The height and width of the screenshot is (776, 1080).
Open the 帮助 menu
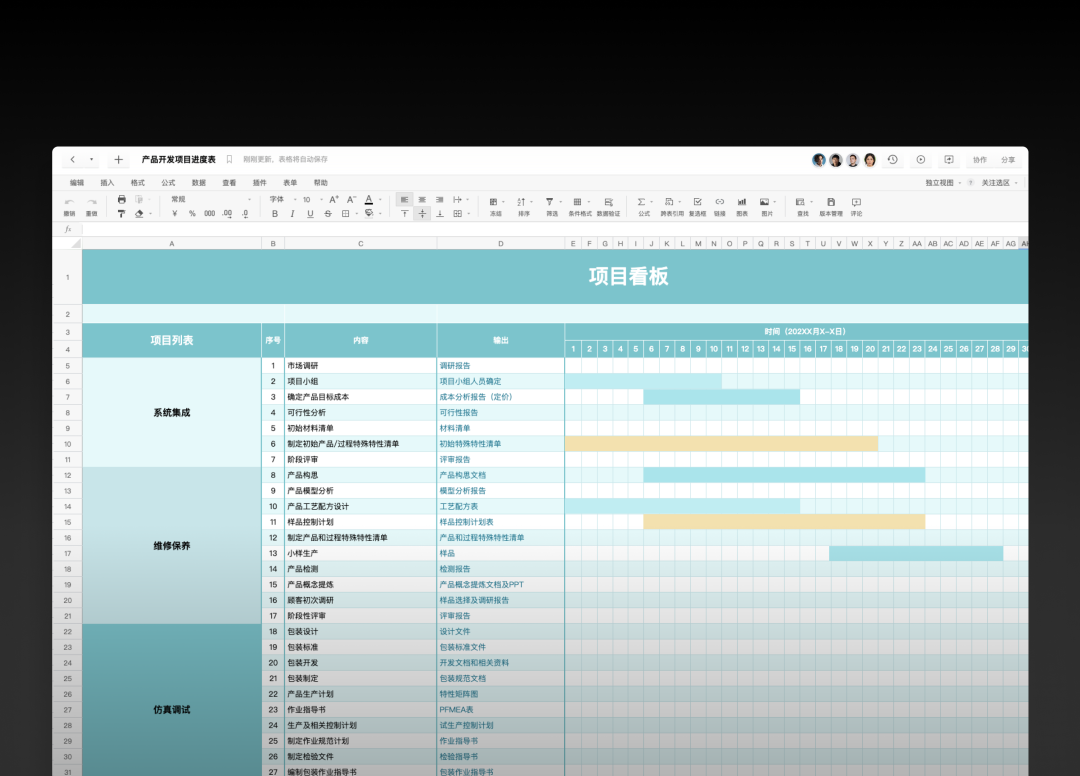(x=321, y=183)
